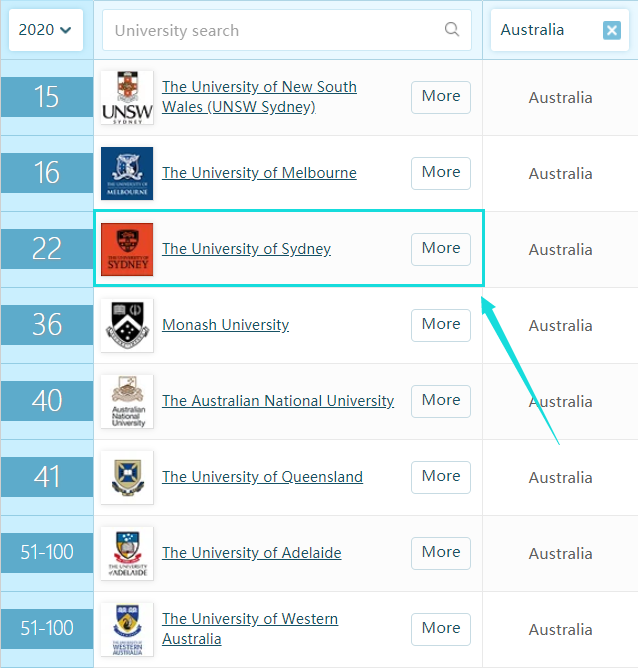Select the rank 36 cell
Screen dimensions: 638x668
pyautogui.click(x=47, y=325)
